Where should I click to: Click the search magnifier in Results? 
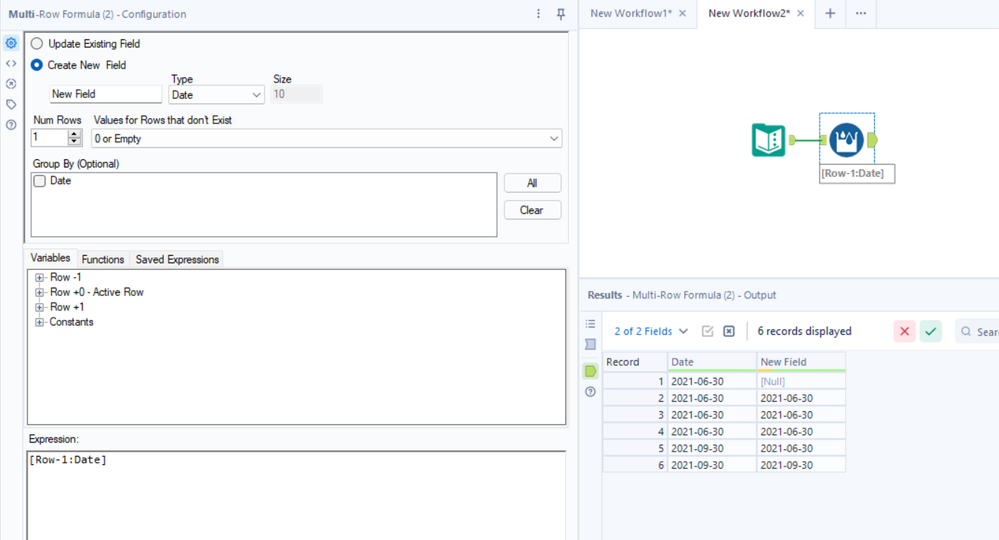click(967, 331)
